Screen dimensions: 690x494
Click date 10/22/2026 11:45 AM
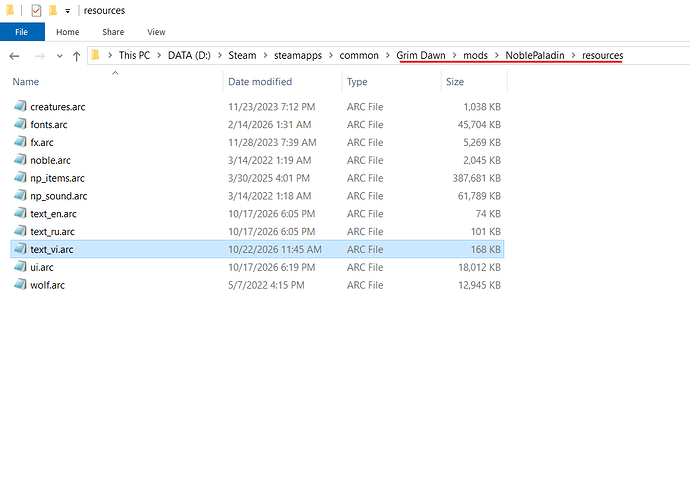click(x=275, y=249)
